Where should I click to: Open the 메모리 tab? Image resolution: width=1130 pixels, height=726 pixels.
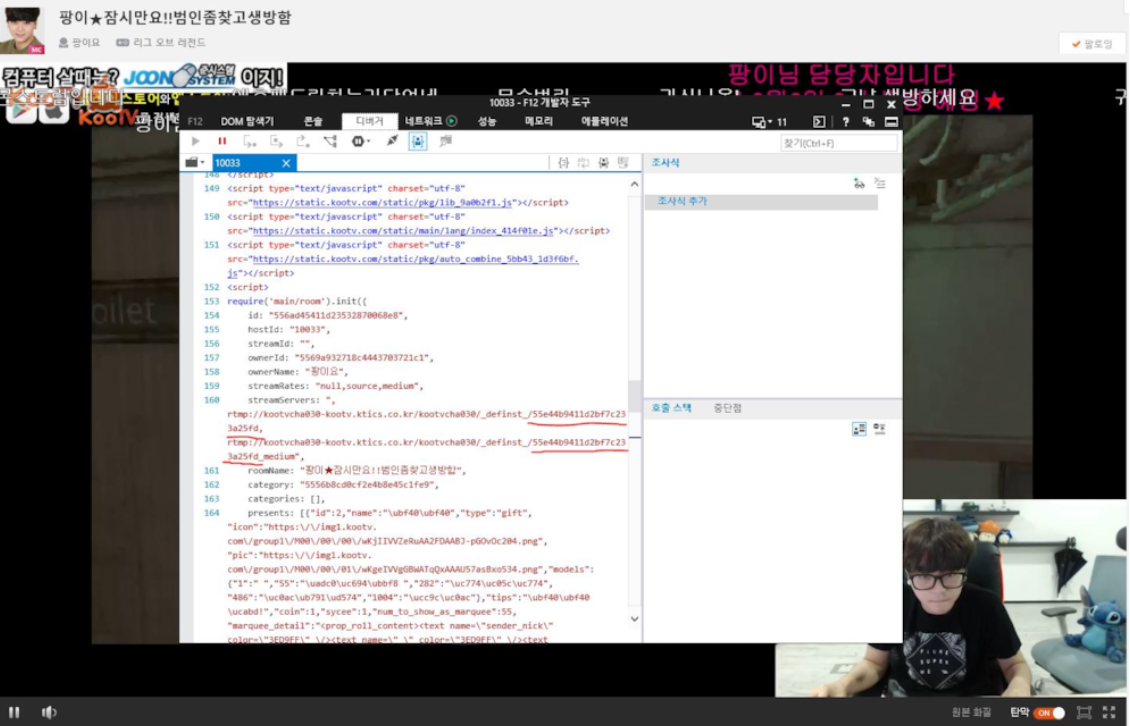[x=538, y=121]
